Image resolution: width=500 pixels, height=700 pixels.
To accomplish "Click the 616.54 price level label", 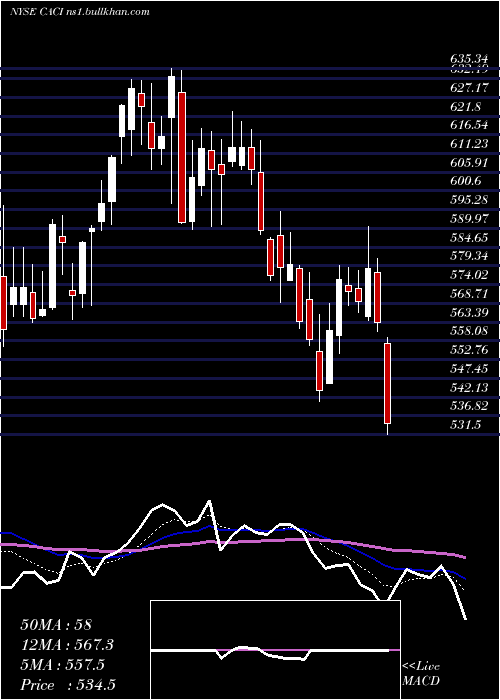I will [x=469, y=125].
